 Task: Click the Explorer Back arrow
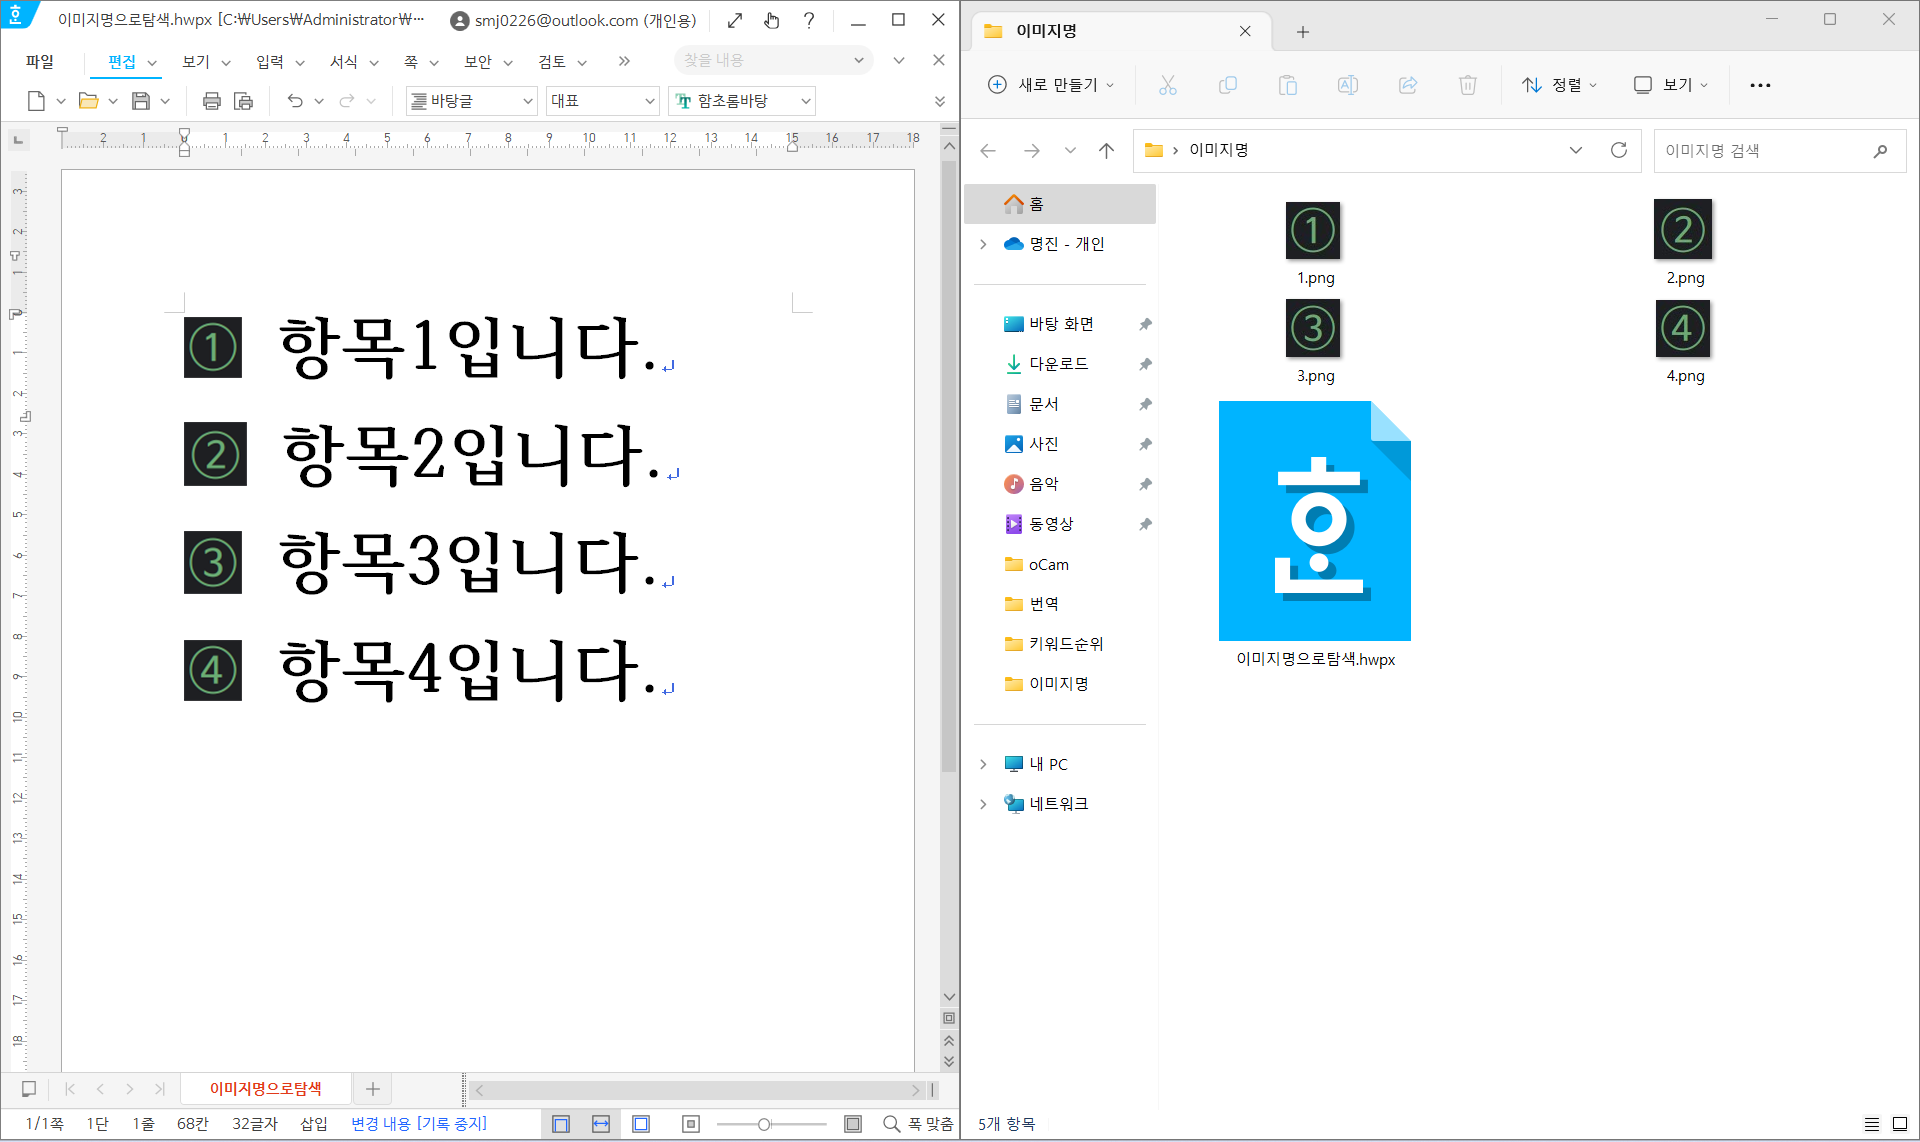[x=988, y=151]
